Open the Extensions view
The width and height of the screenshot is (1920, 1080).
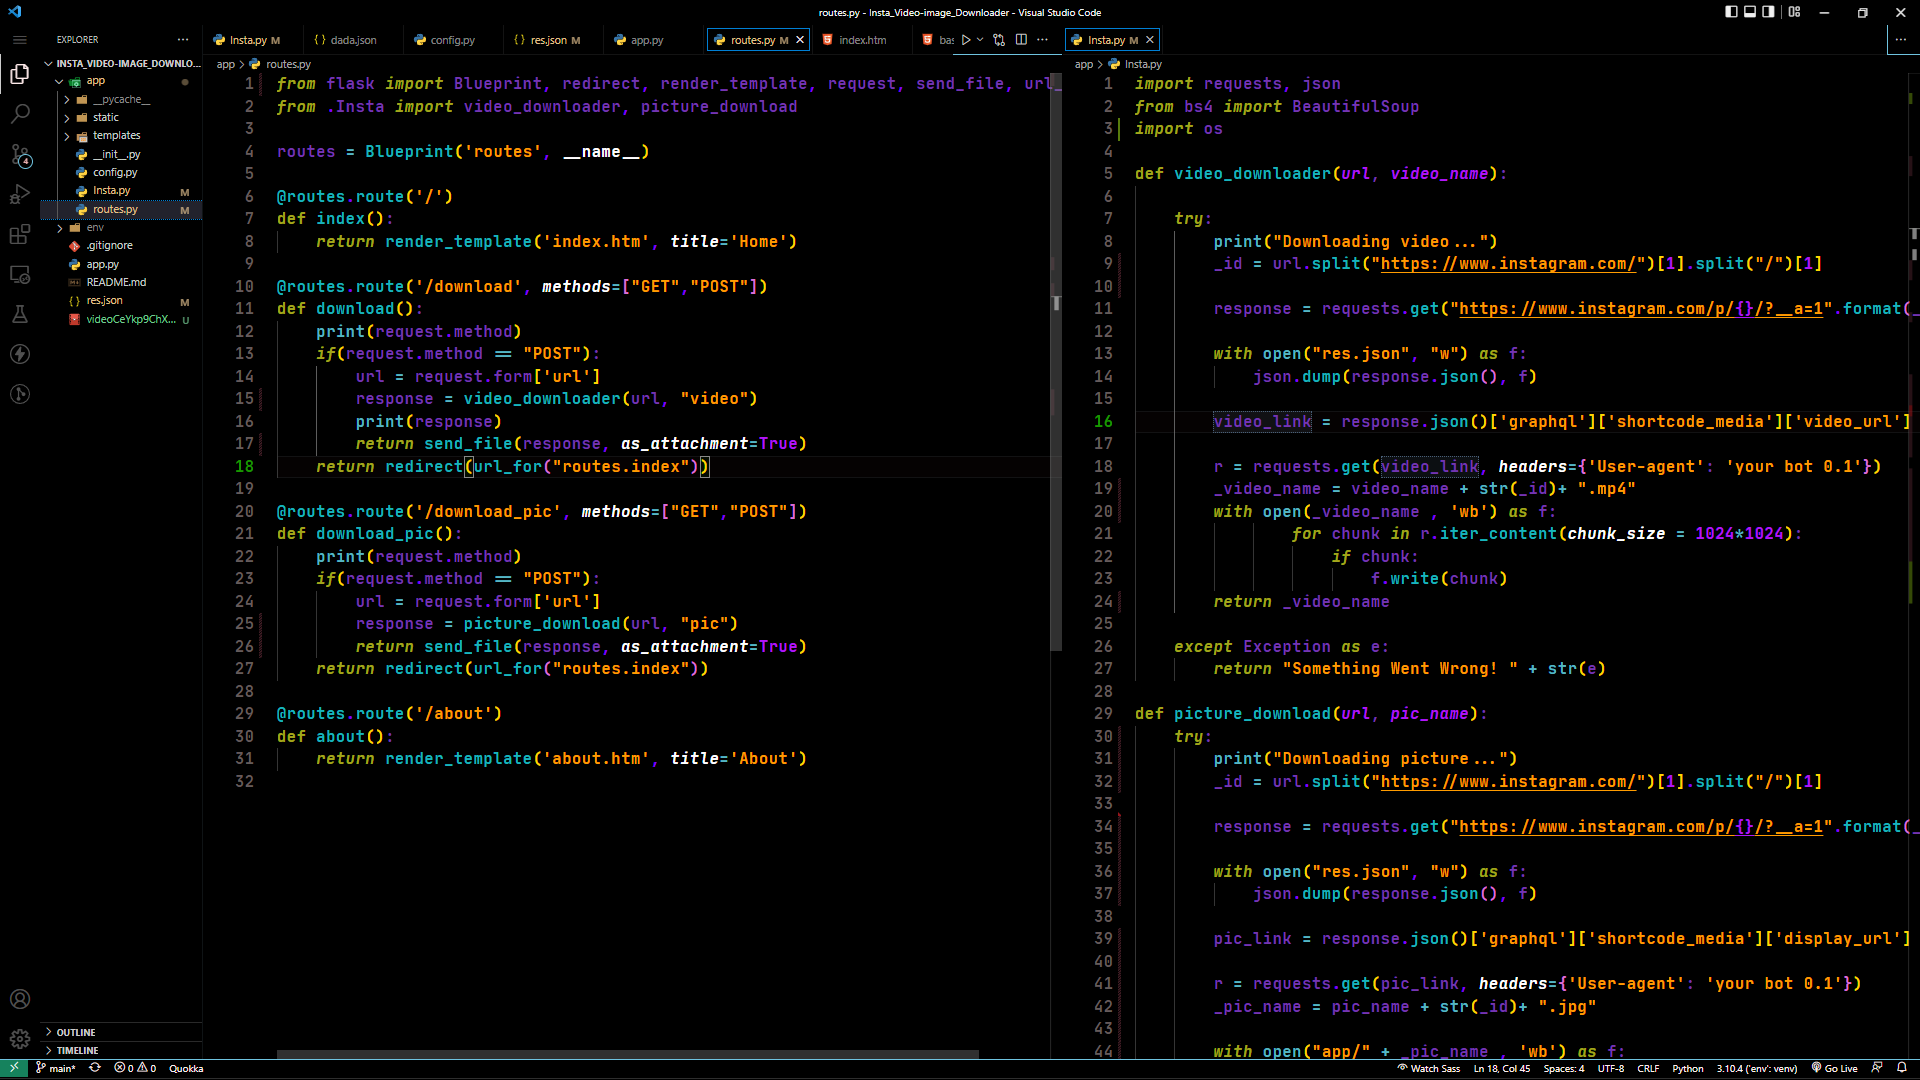tap(20, 235)
